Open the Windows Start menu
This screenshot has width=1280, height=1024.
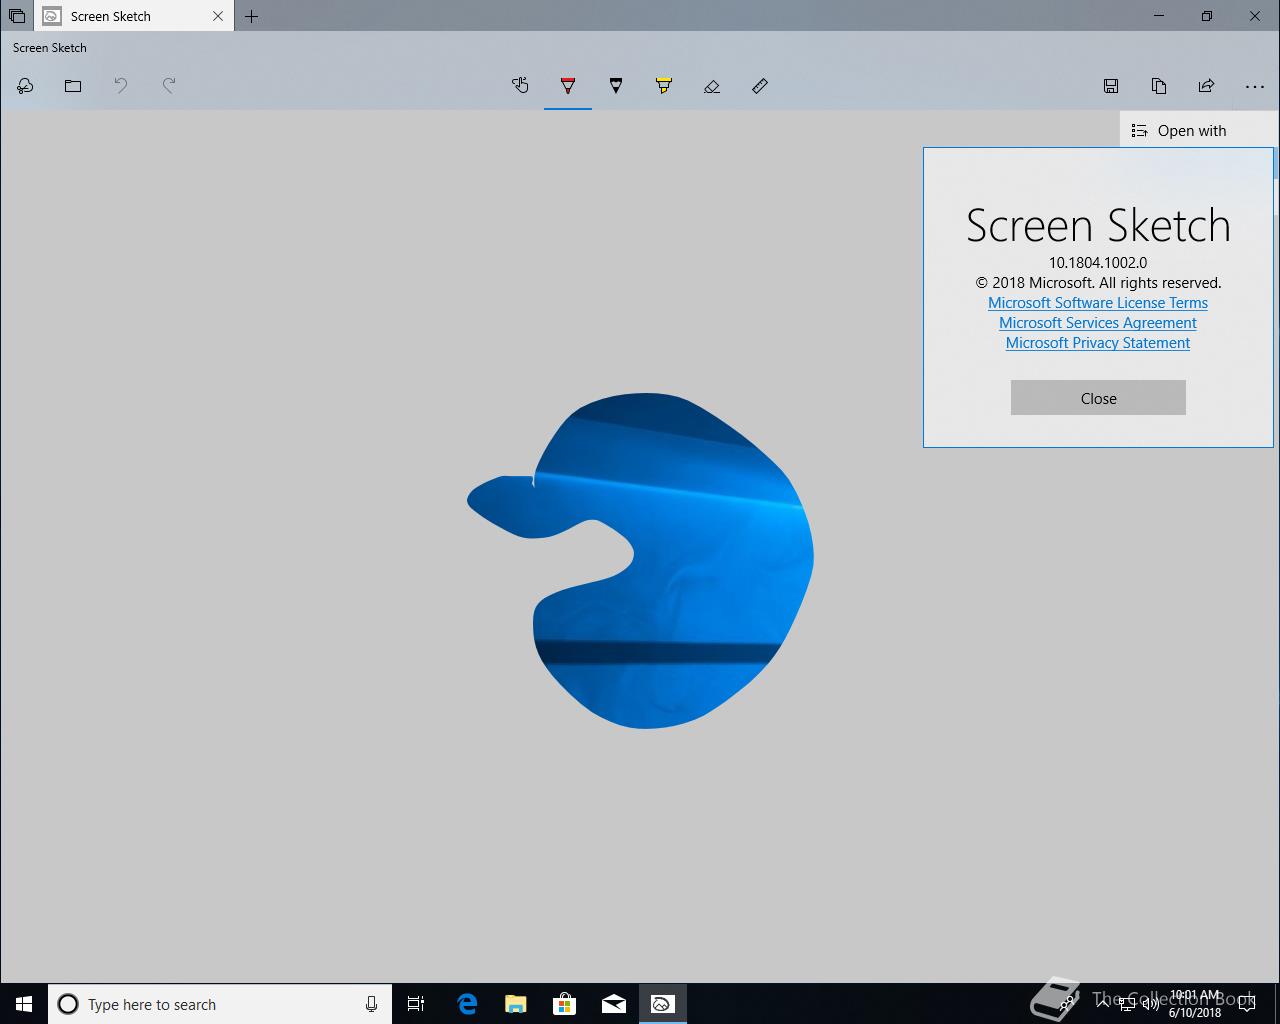click(24, 1004)
